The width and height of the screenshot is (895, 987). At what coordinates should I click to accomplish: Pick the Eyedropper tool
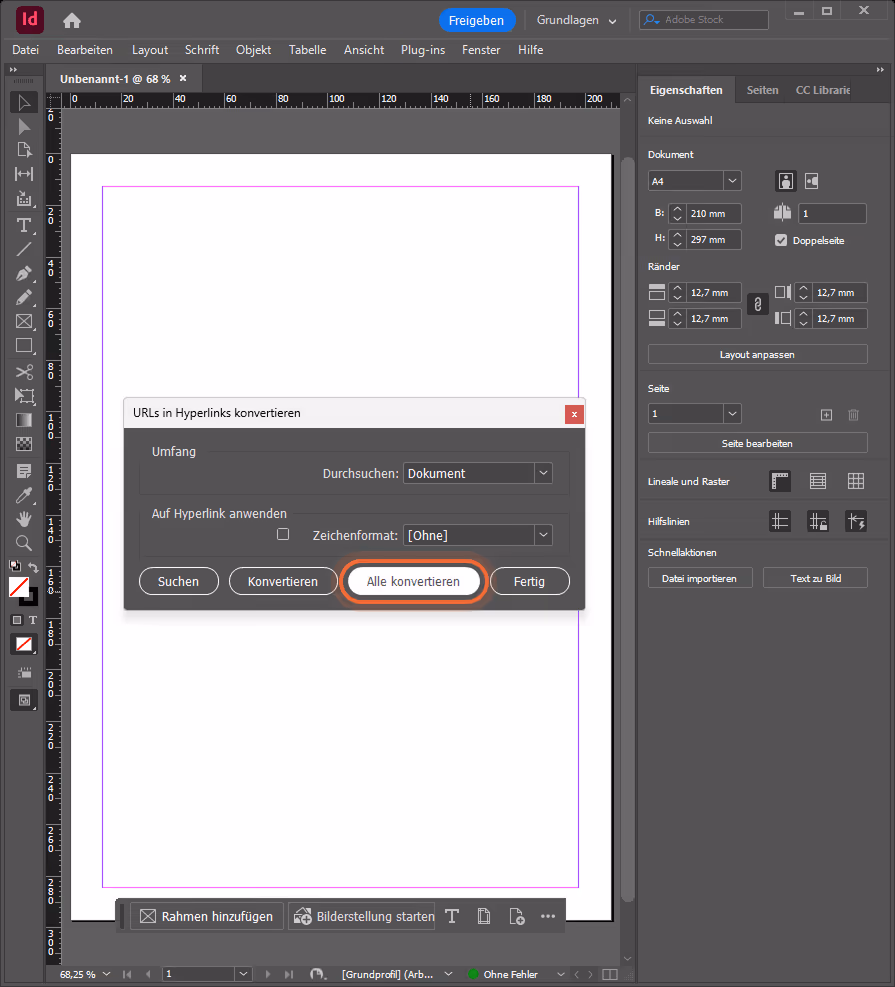[x=24, y=495]
